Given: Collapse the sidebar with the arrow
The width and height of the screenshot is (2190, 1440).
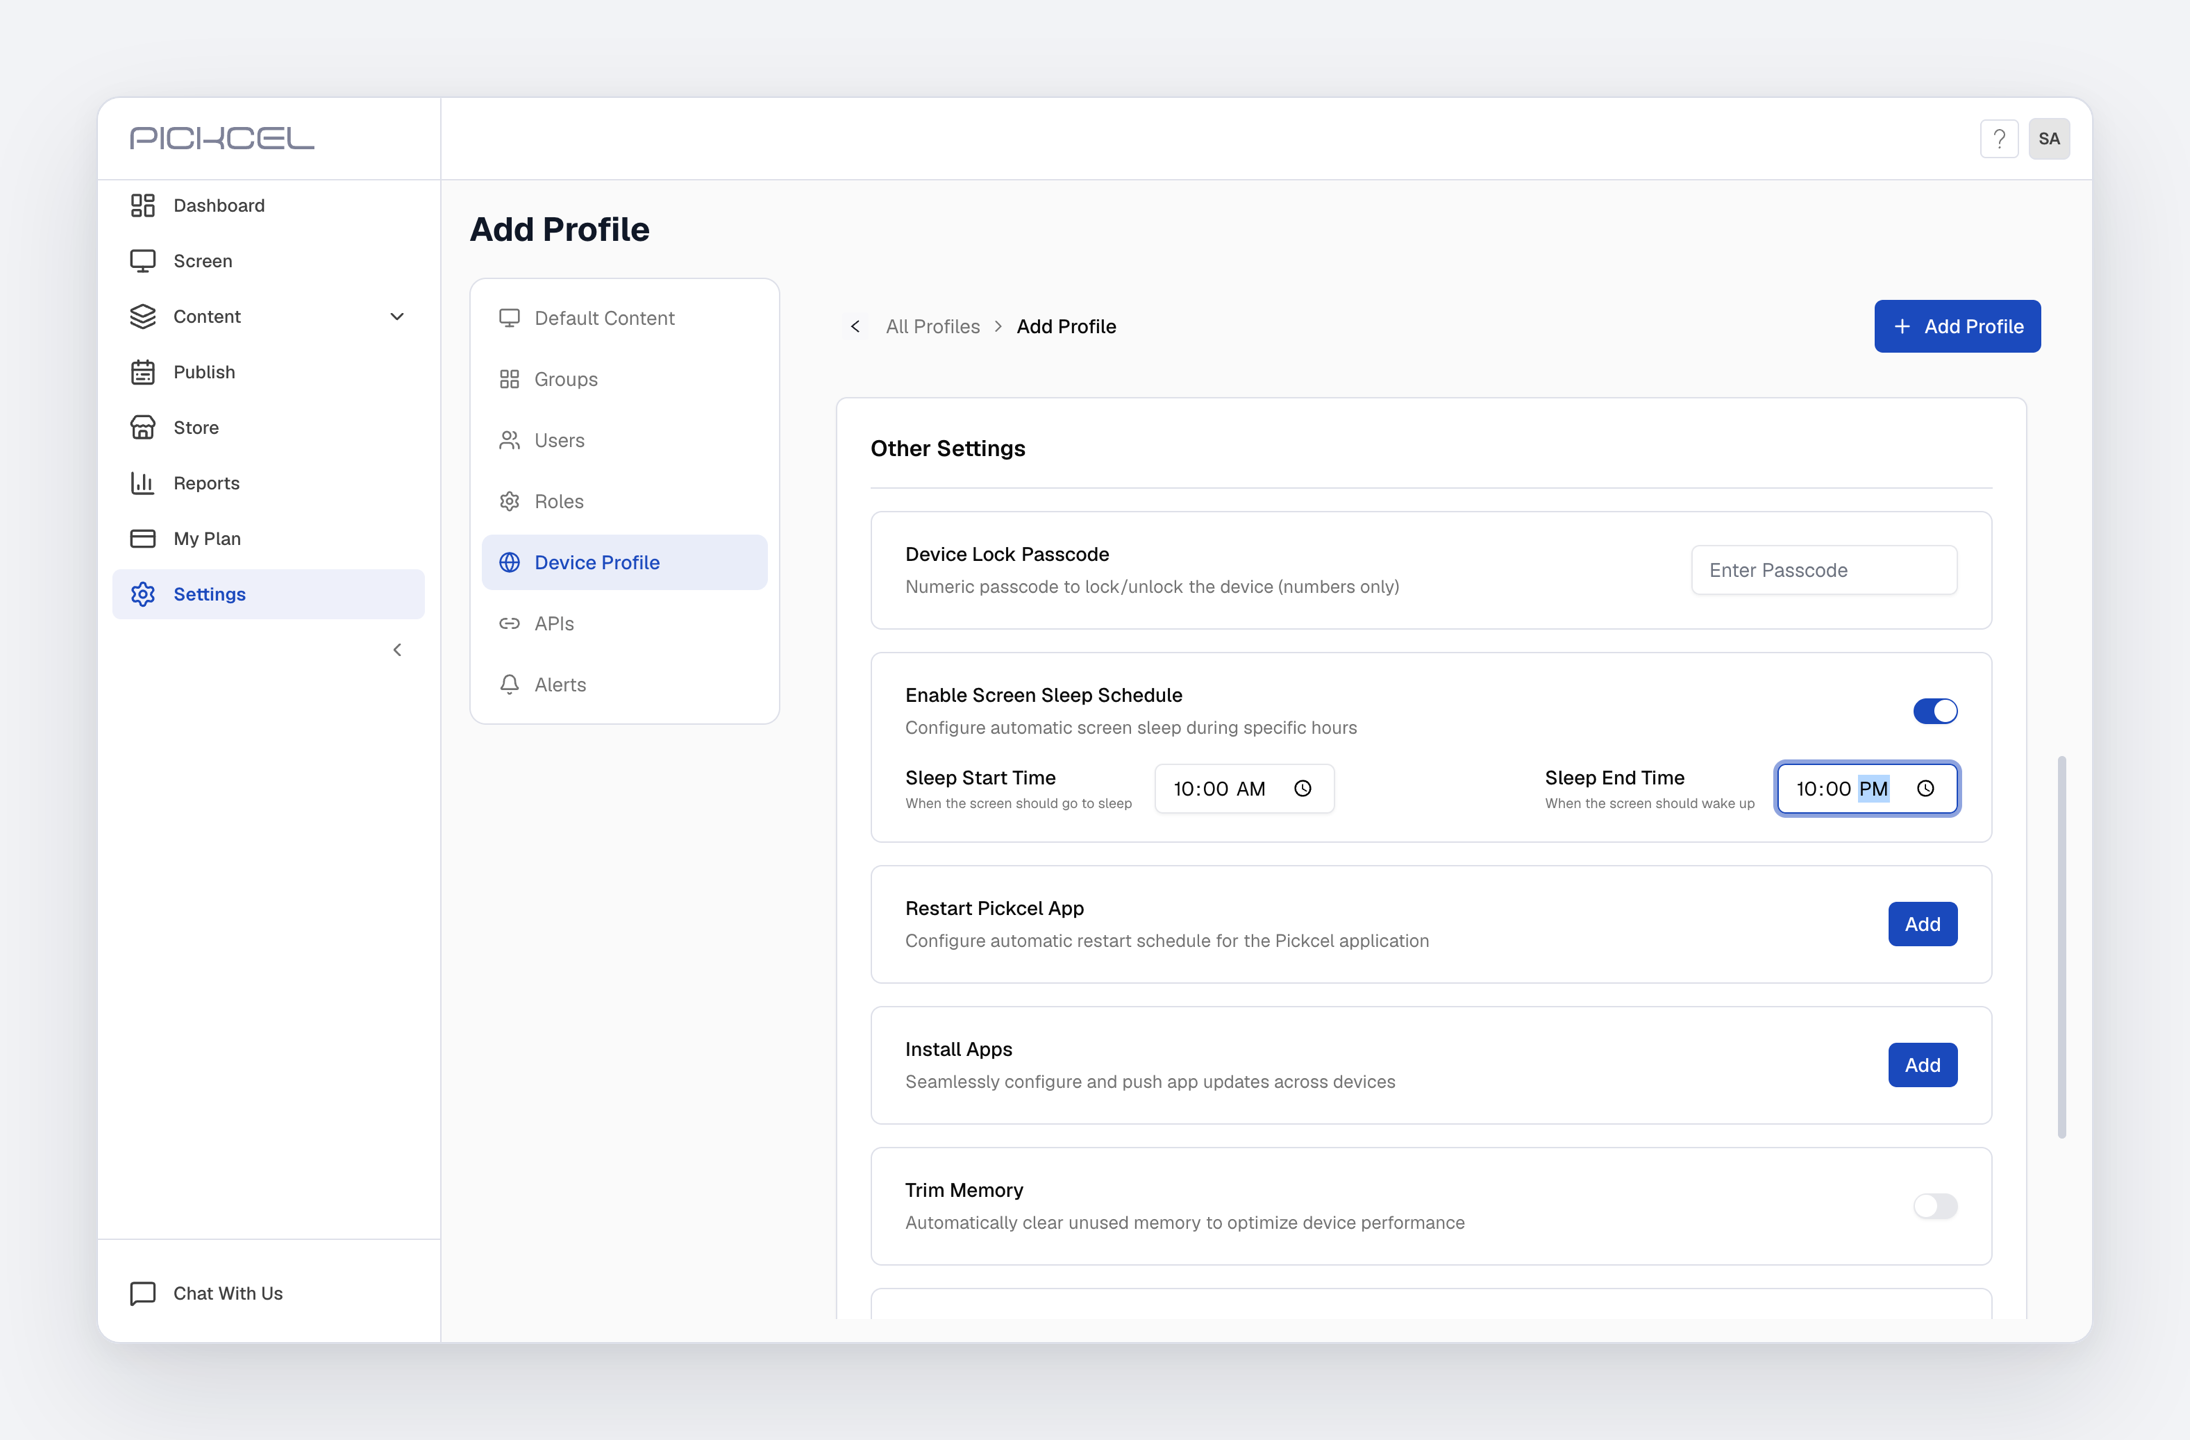Looking at the screenshot, I should (x=397, y=650).
